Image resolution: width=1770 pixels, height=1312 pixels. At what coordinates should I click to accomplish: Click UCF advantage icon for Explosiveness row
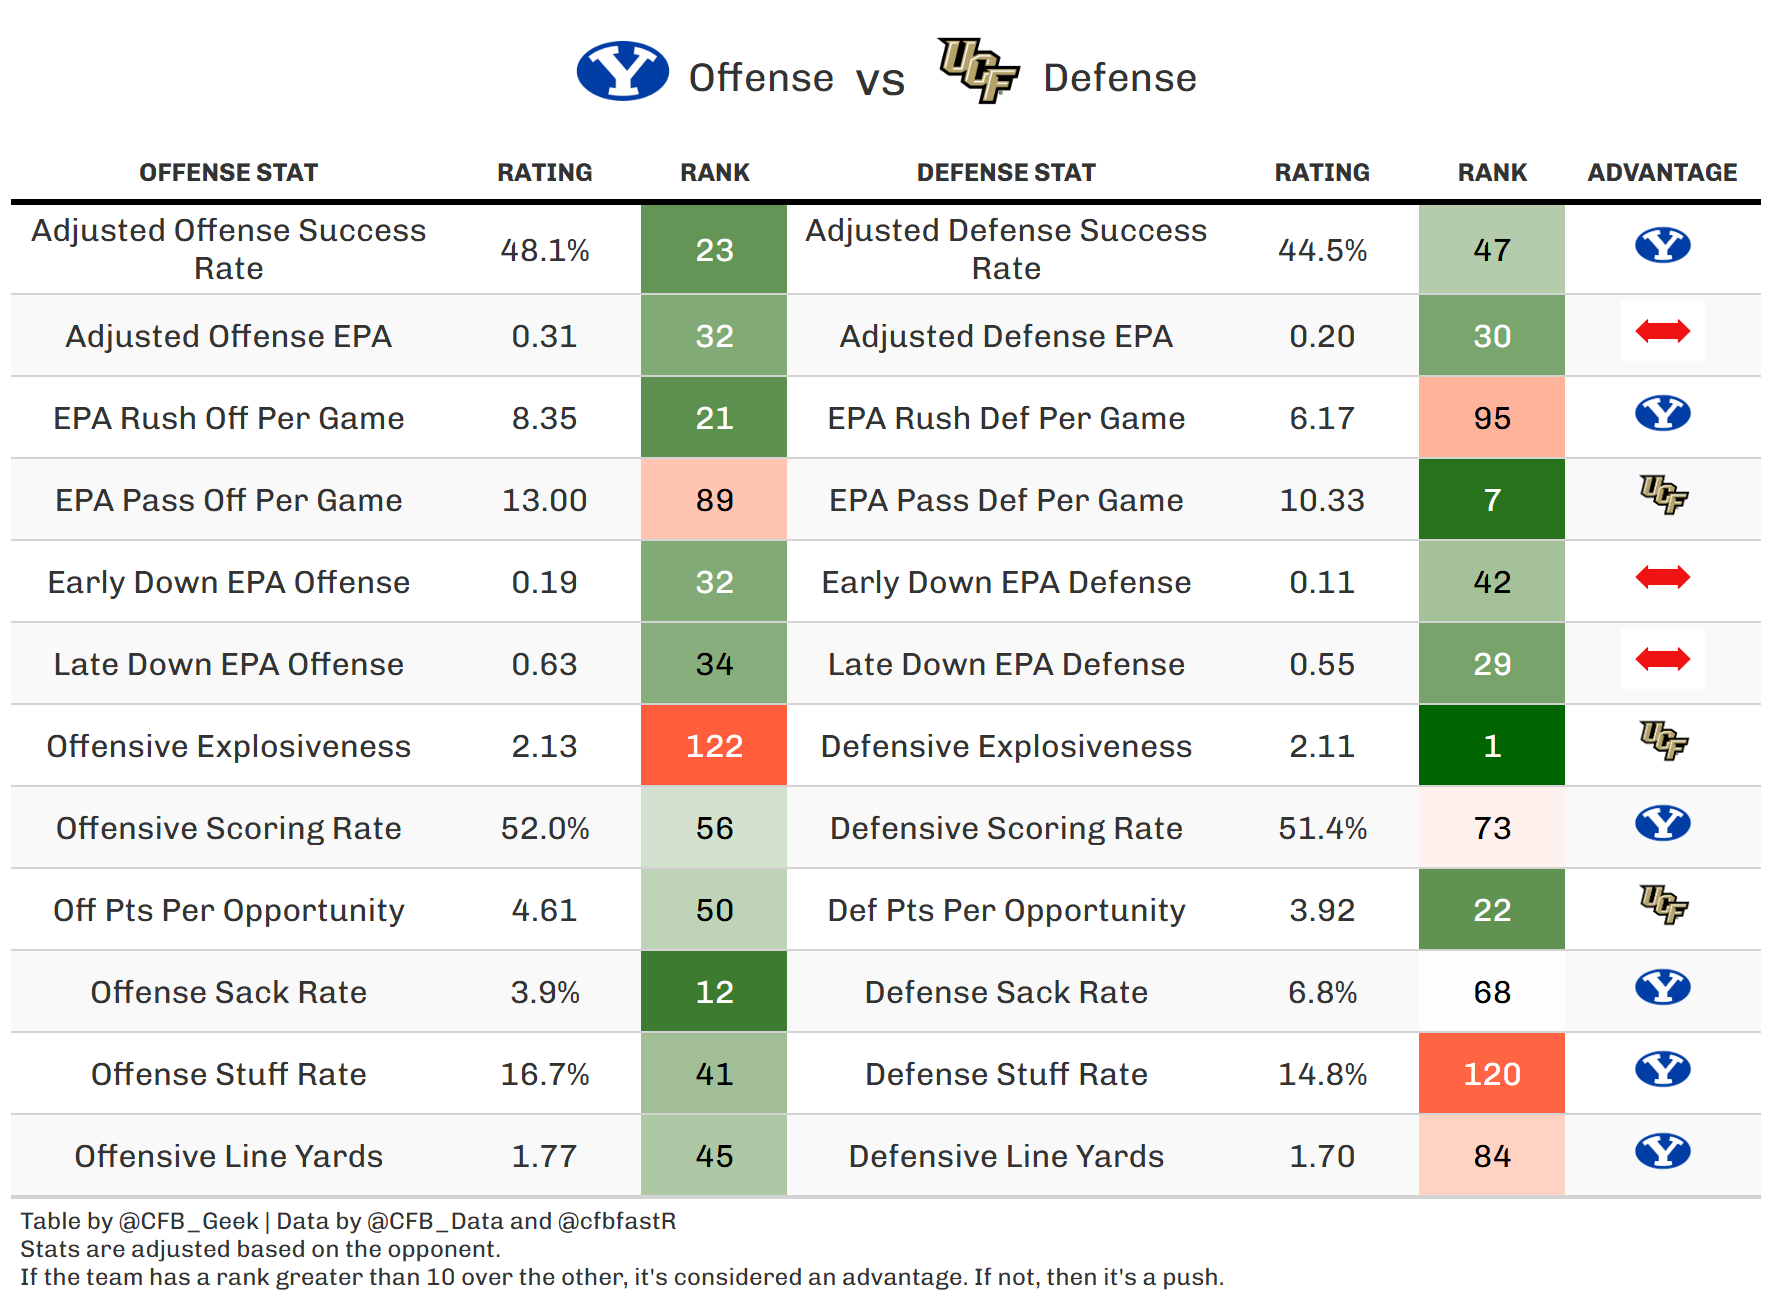point(1663,741)
